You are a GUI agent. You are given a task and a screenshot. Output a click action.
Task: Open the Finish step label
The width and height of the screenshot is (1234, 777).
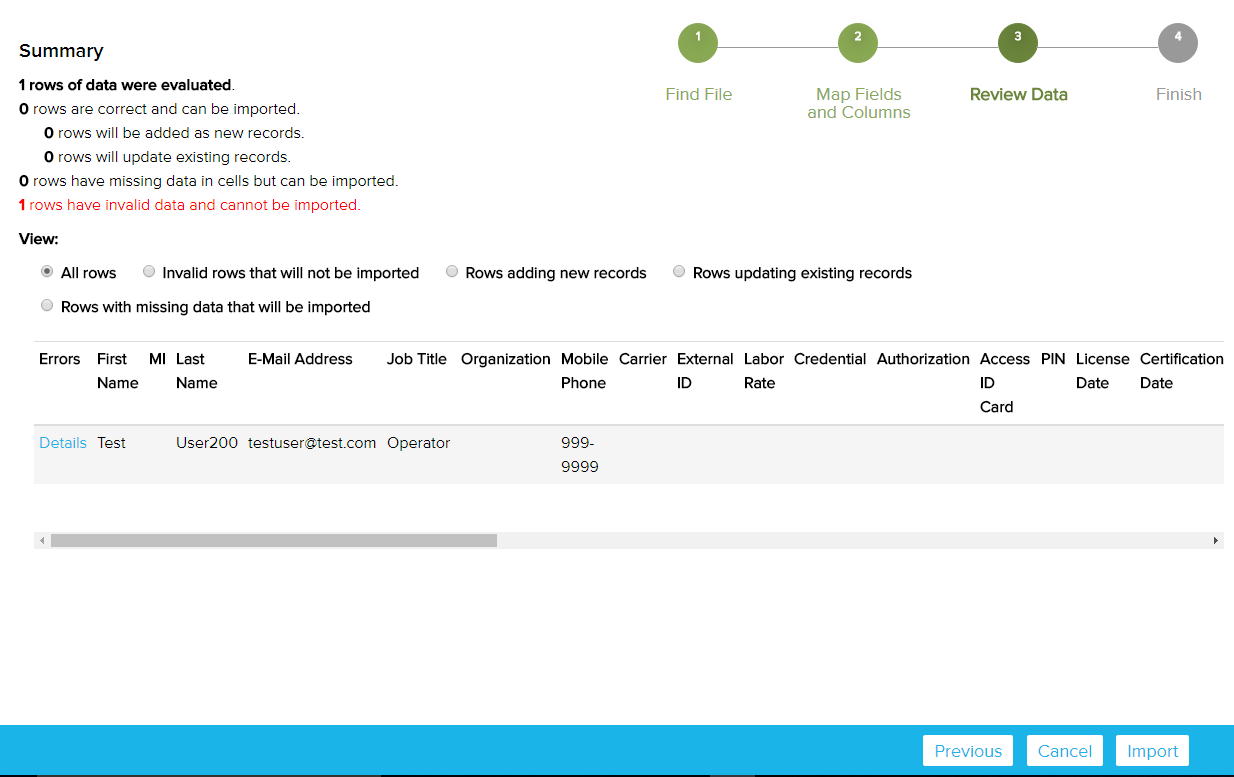pos(1178,94)
